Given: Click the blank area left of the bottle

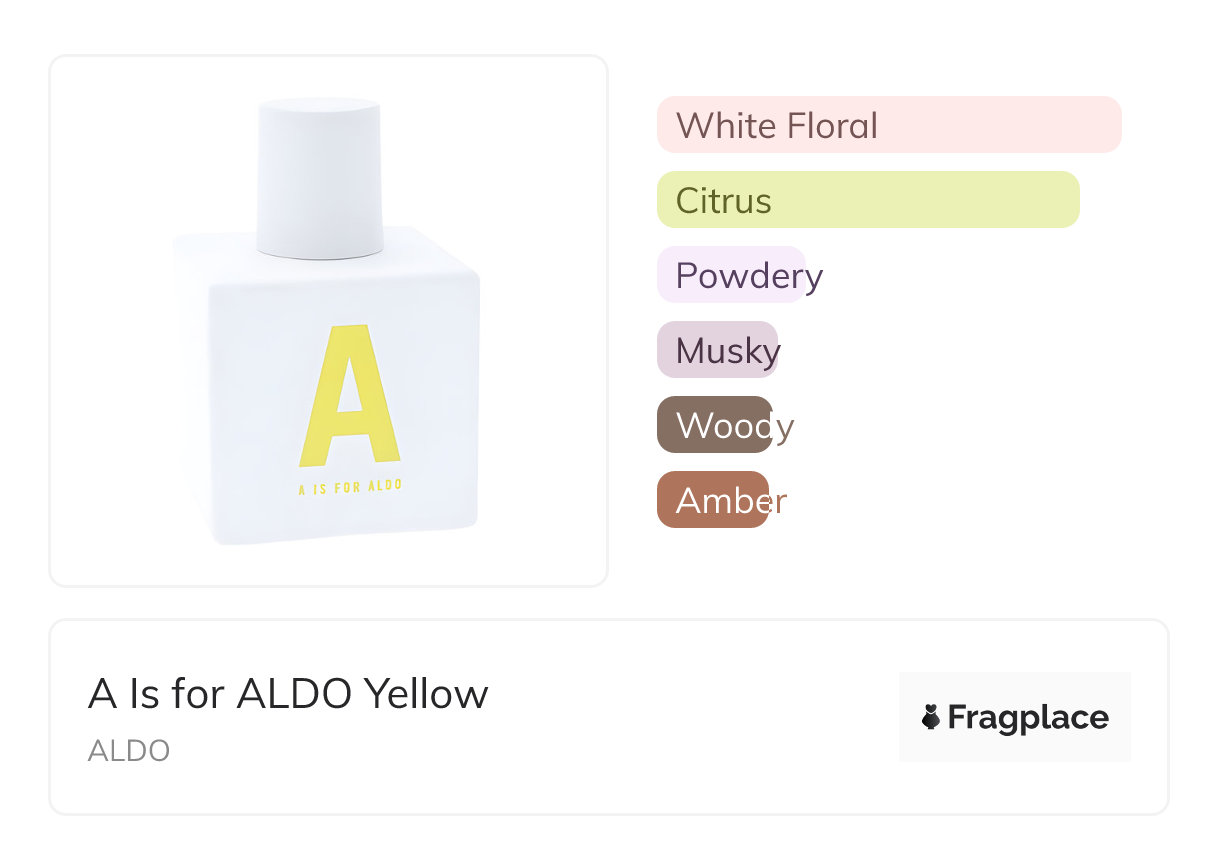Looking at the screenshot, I should 110,320.
